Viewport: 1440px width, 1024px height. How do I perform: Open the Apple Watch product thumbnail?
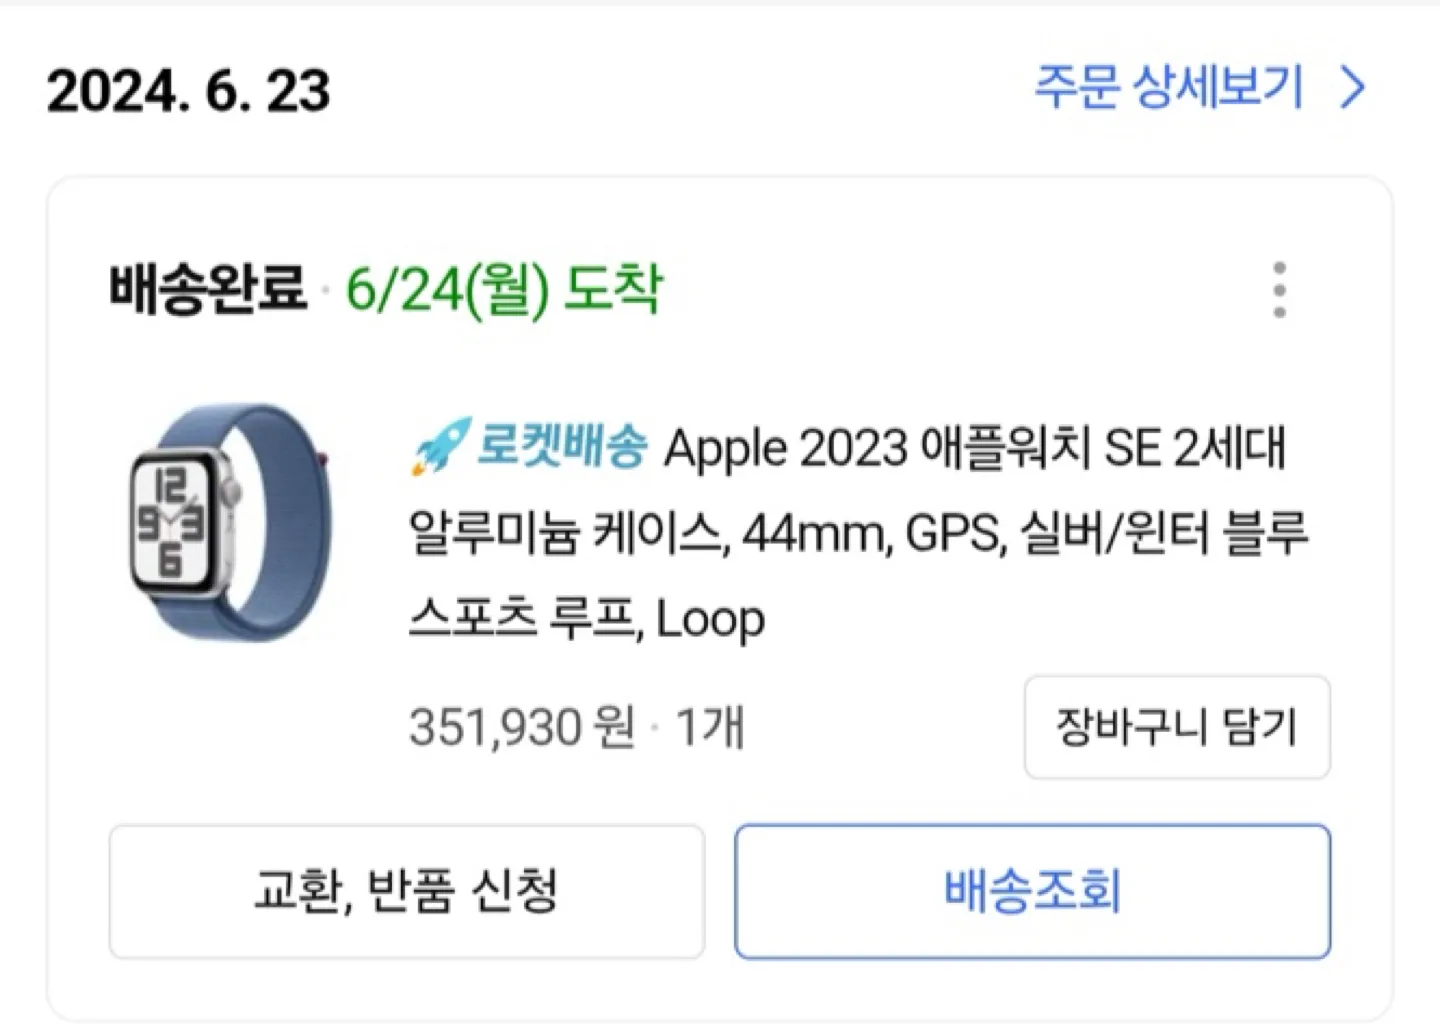(x=230, y=522)
